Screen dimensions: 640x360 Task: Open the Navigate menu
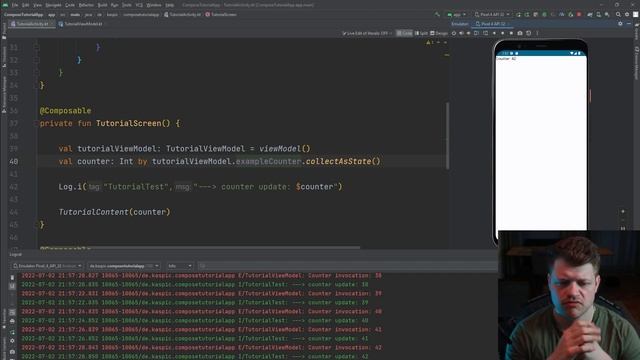point(53,5)
